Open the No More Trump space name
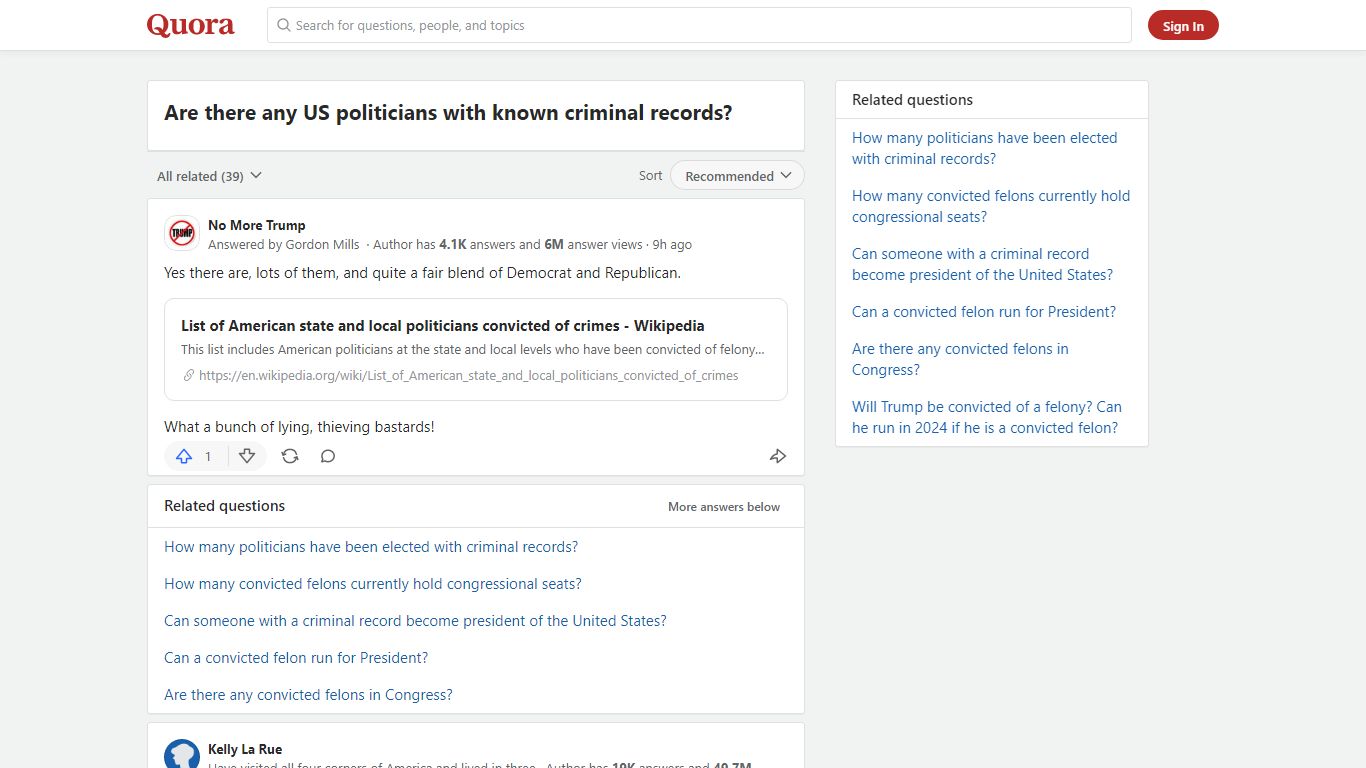The image size is (1366, 768). [x=257, y=225]
